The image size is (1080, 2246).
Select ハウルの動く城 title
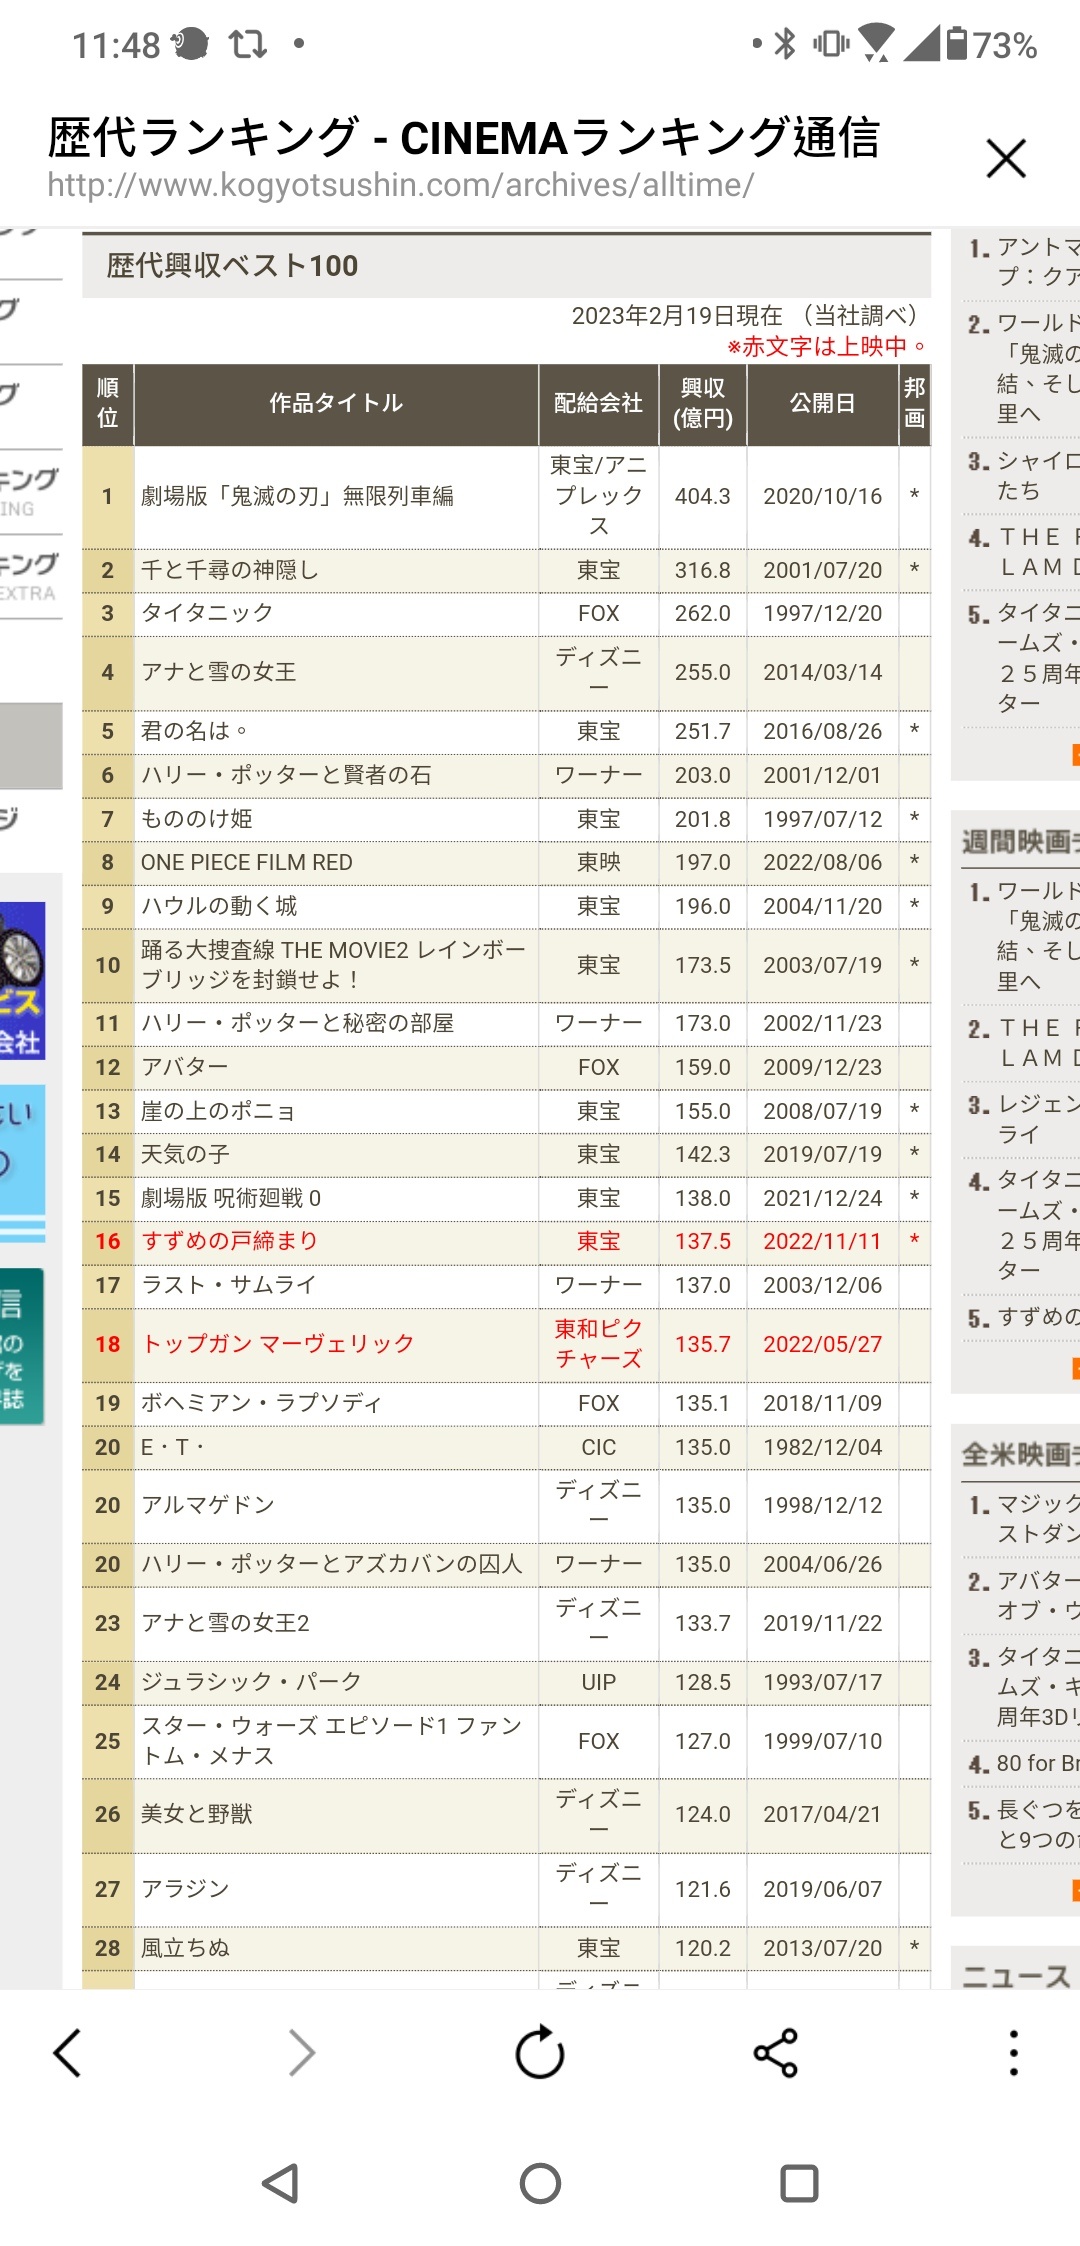(x=219, y=906)
